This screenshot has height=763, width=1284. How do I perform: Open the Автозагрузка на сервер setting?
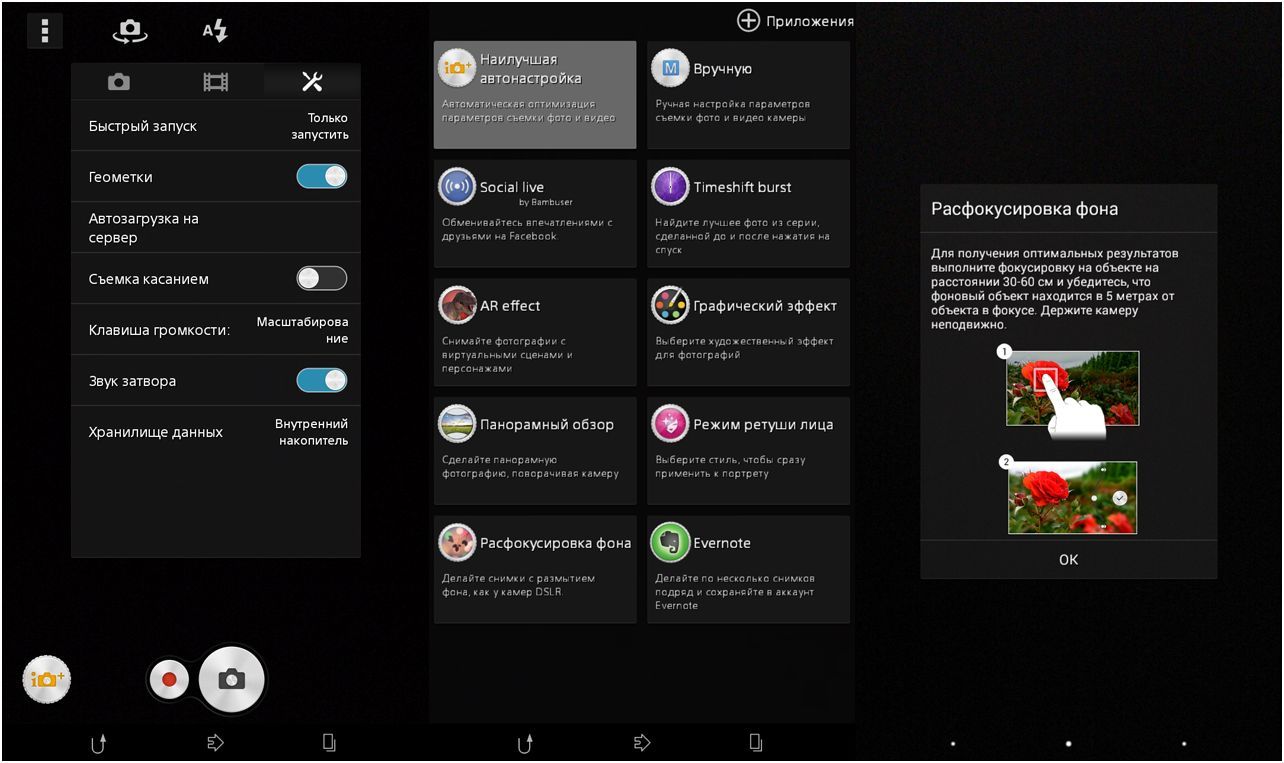pyautogui.click(x=216, y=228)
